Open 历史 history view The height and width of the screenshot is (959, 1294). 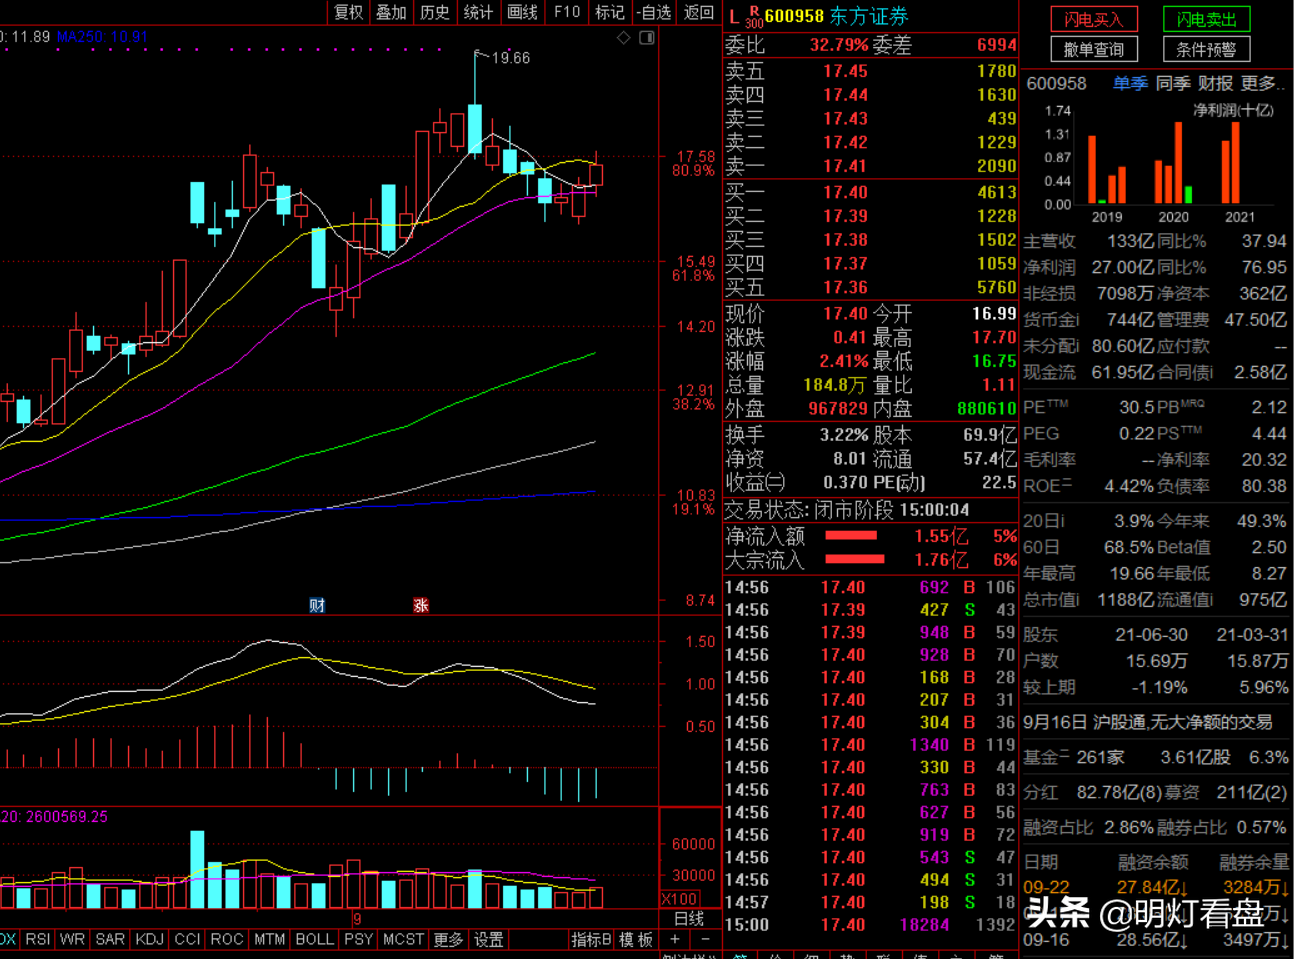(x=434, y=12)
